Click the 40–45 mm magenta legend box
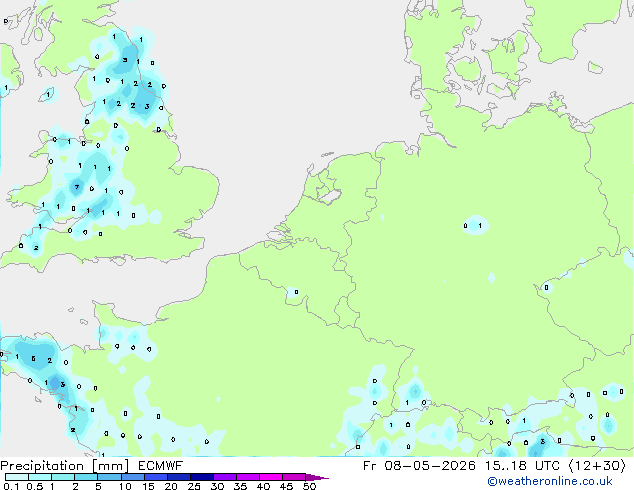 271,477
